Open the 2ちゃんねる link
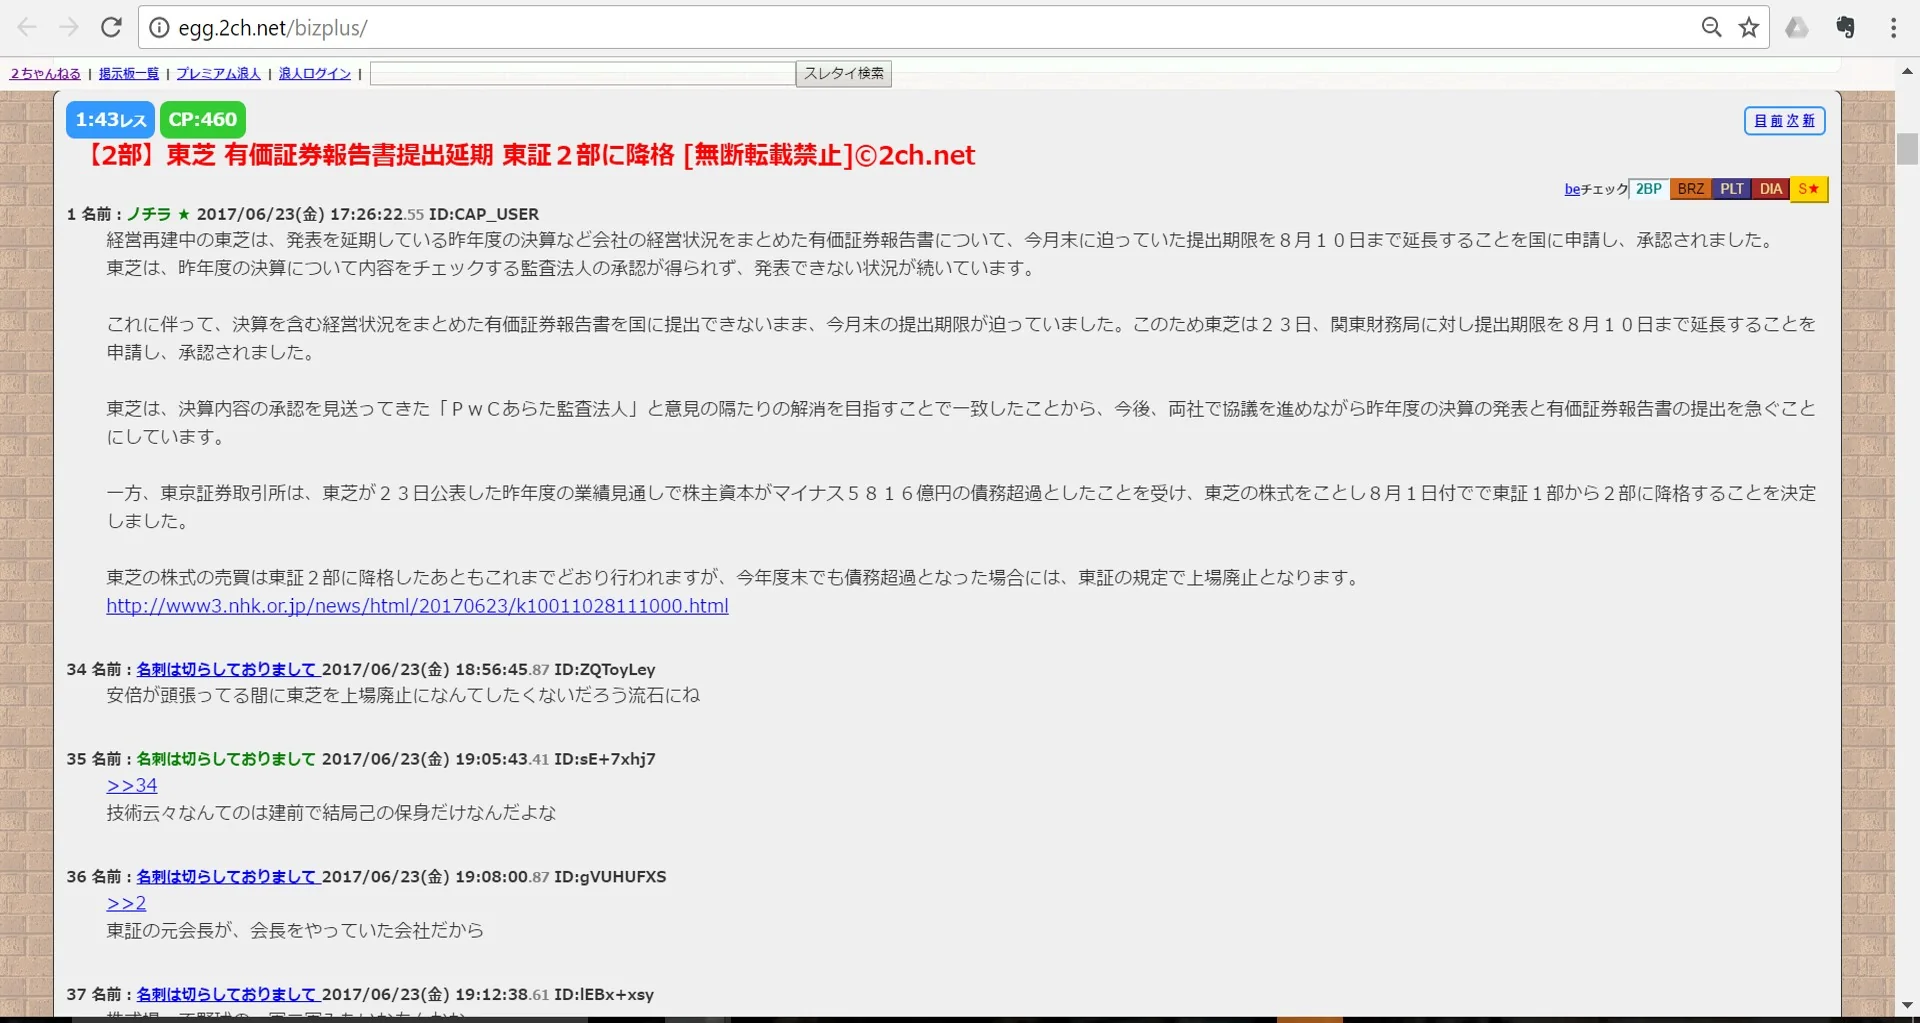1920x1023 pixels. coord(46,73)
